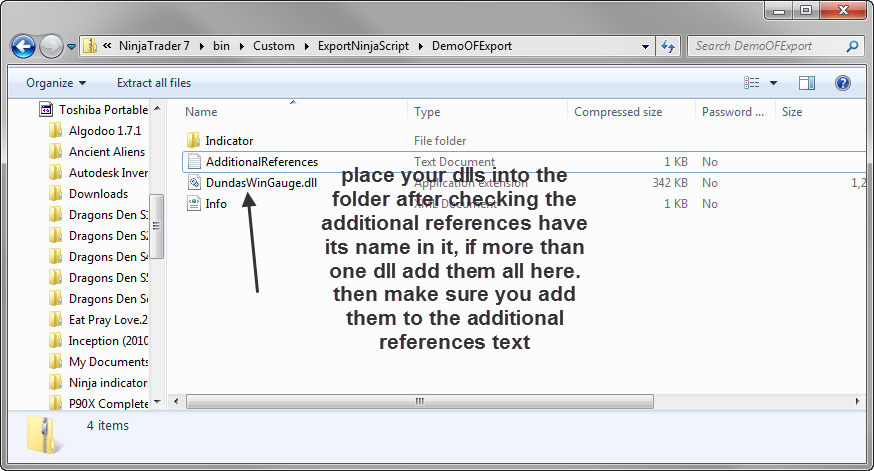Image resolution: width=874 pixels, height=471 pixels.
Task: Click the DundasWinGauge.dll file icon
Action: (193, 182)
